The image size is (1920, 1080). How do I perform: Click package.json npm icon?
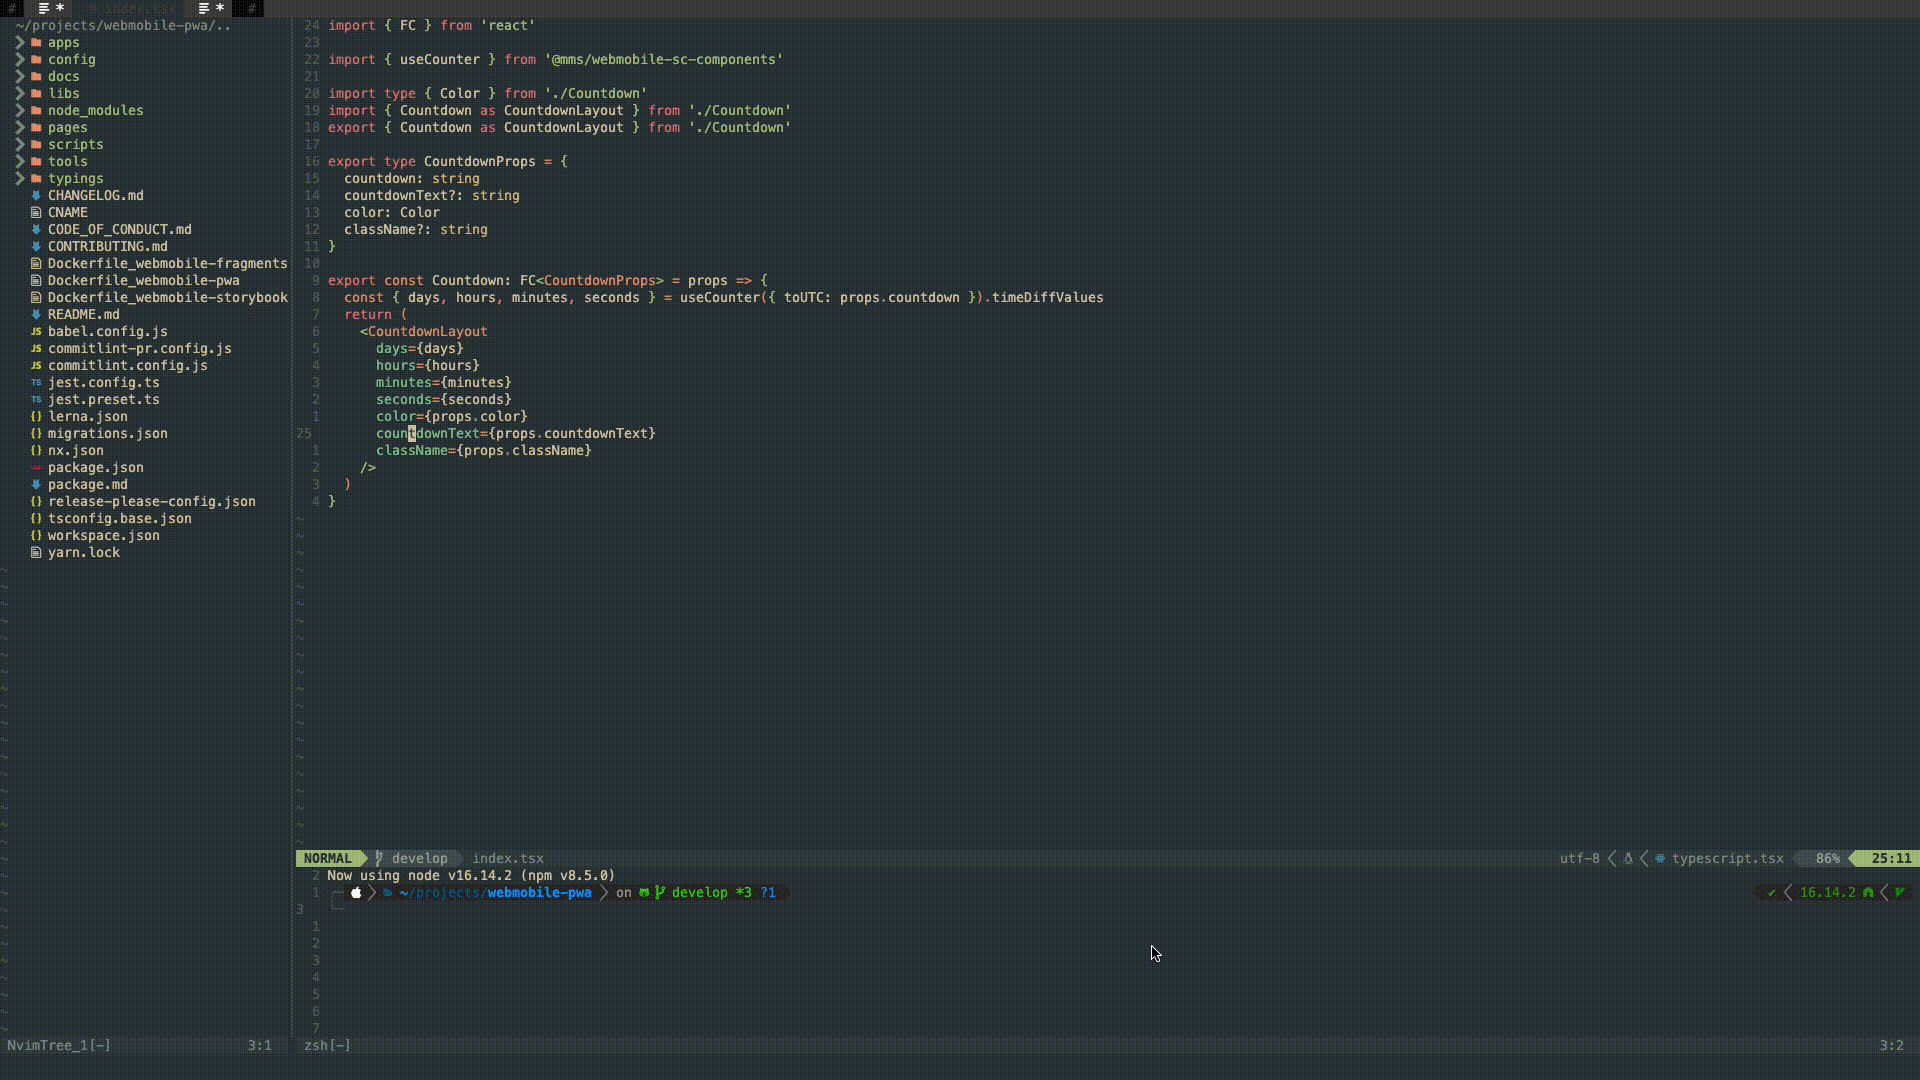coord(36,468)
